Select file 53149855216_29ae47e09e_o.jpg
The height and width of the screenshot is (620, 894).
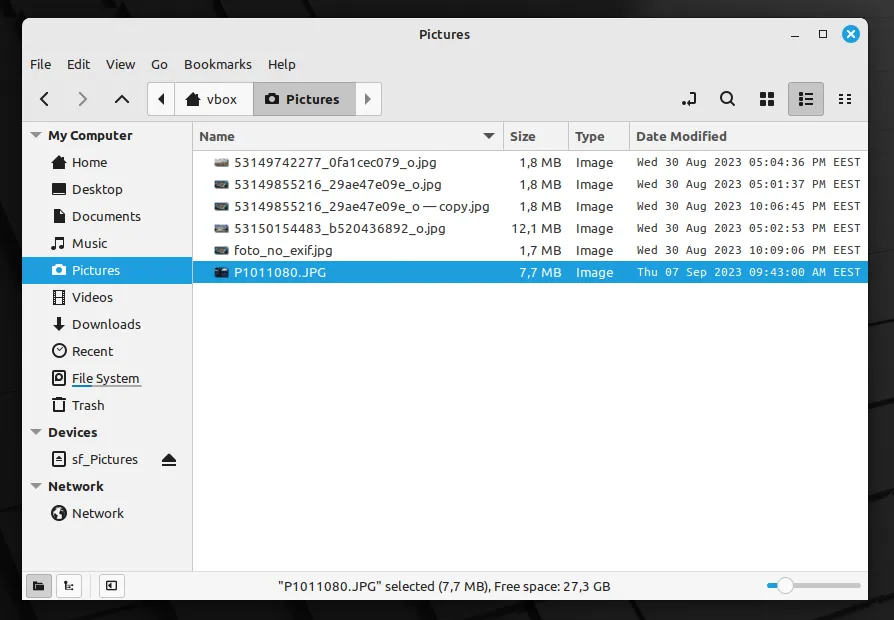point(530,184)
